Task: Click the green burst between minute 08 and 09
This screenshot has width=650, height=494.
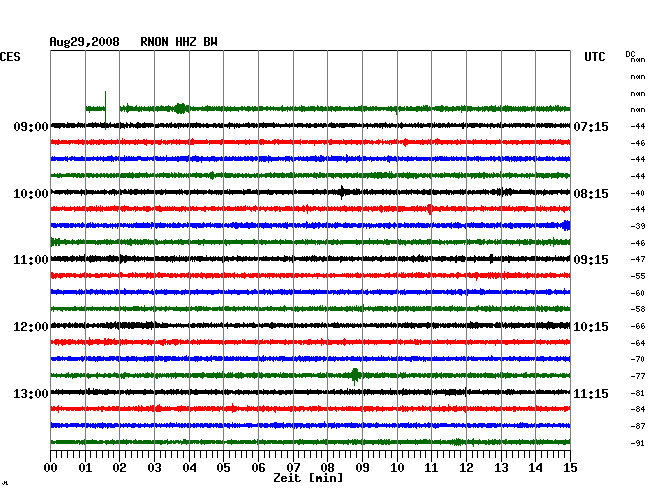Action: [355, 376]
